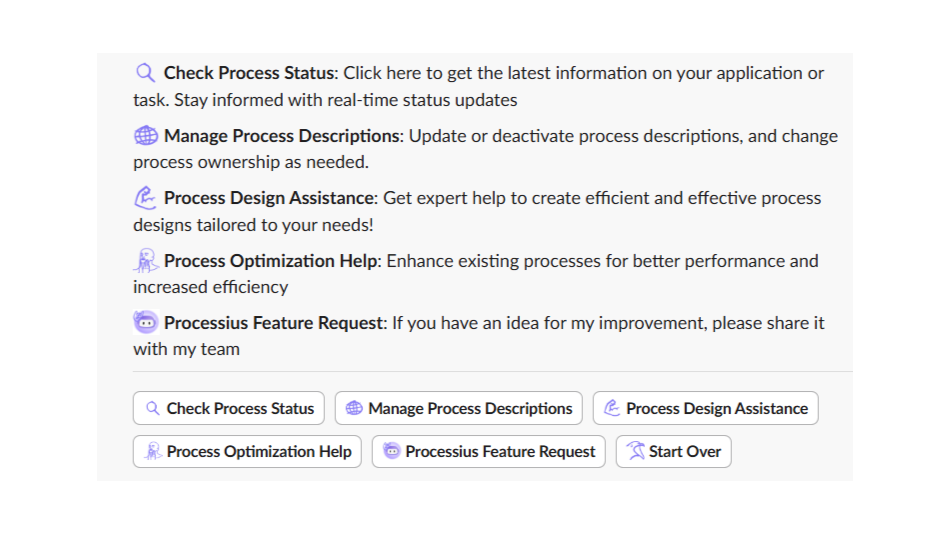949x534 pixels.
Task: Choose the Process Design Assistance button
Action: click(x=706, y=408)
